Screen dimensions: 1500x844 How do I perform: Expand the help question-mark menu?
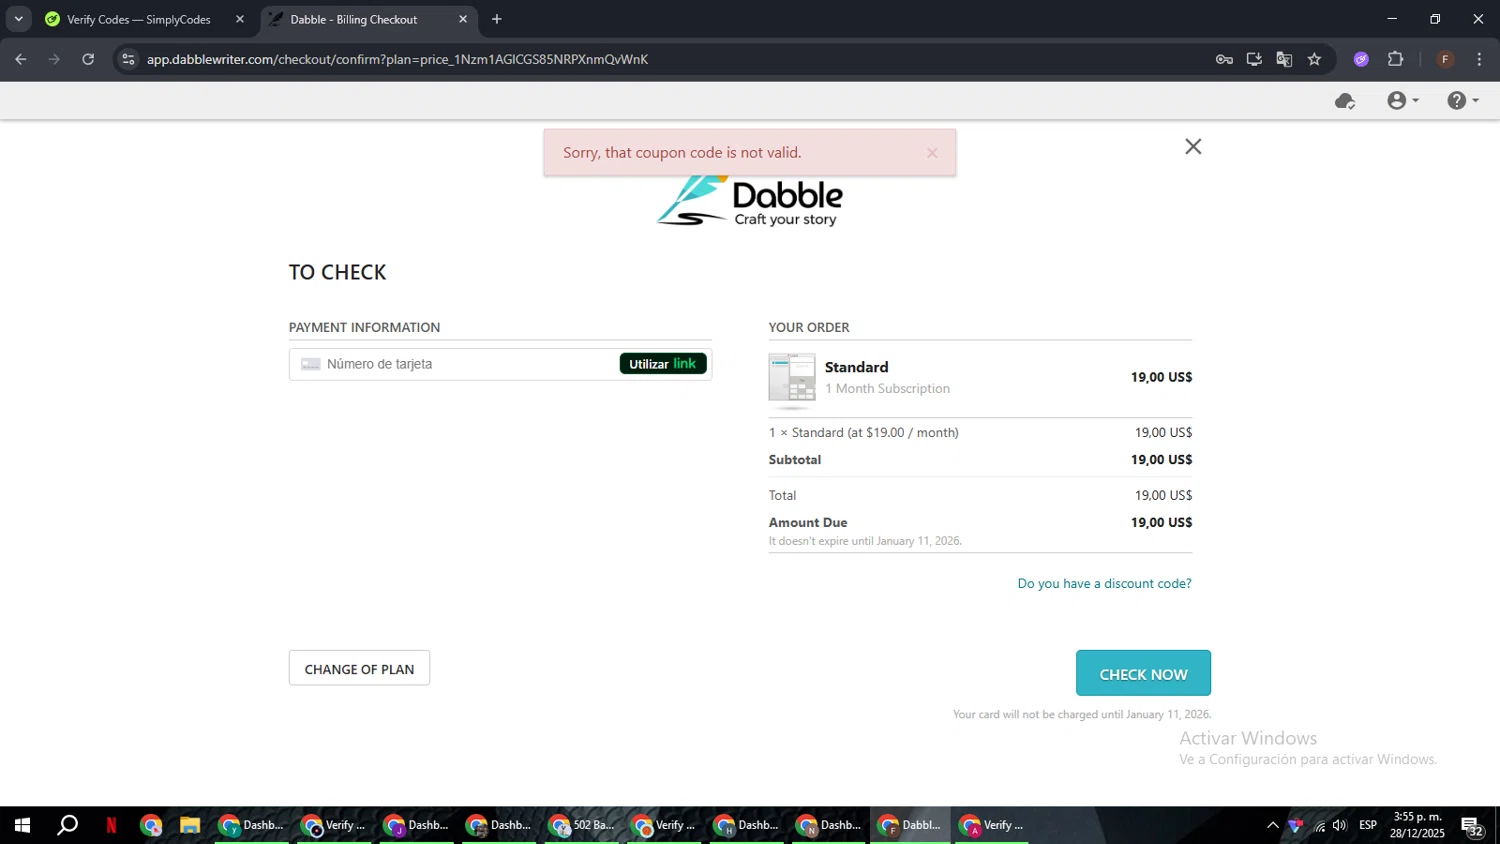[1463, 101]
